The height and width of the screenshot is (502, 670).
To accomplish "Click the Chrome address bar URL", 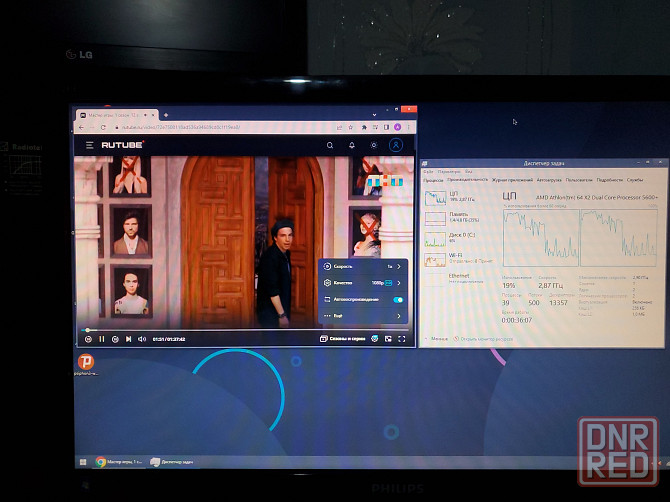I will (180, 127).
